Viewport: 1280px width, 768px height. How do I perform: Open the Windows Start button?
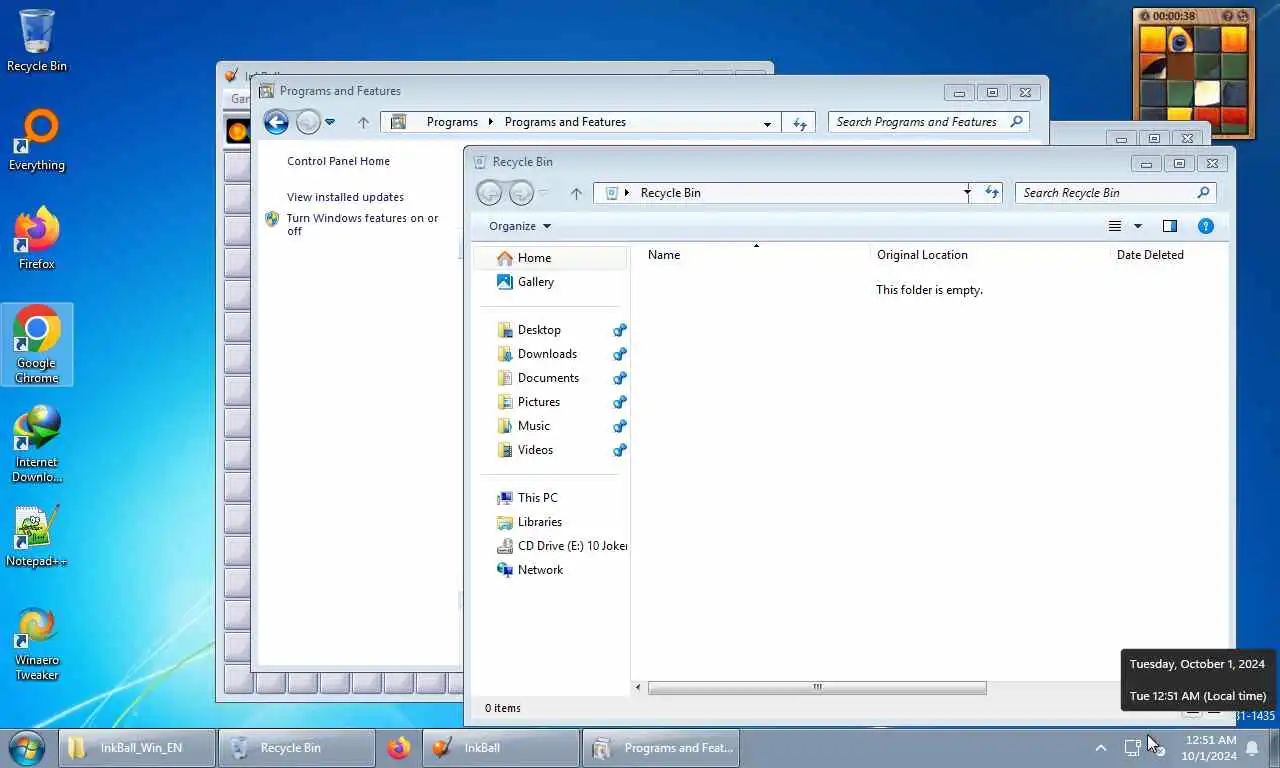26,748
